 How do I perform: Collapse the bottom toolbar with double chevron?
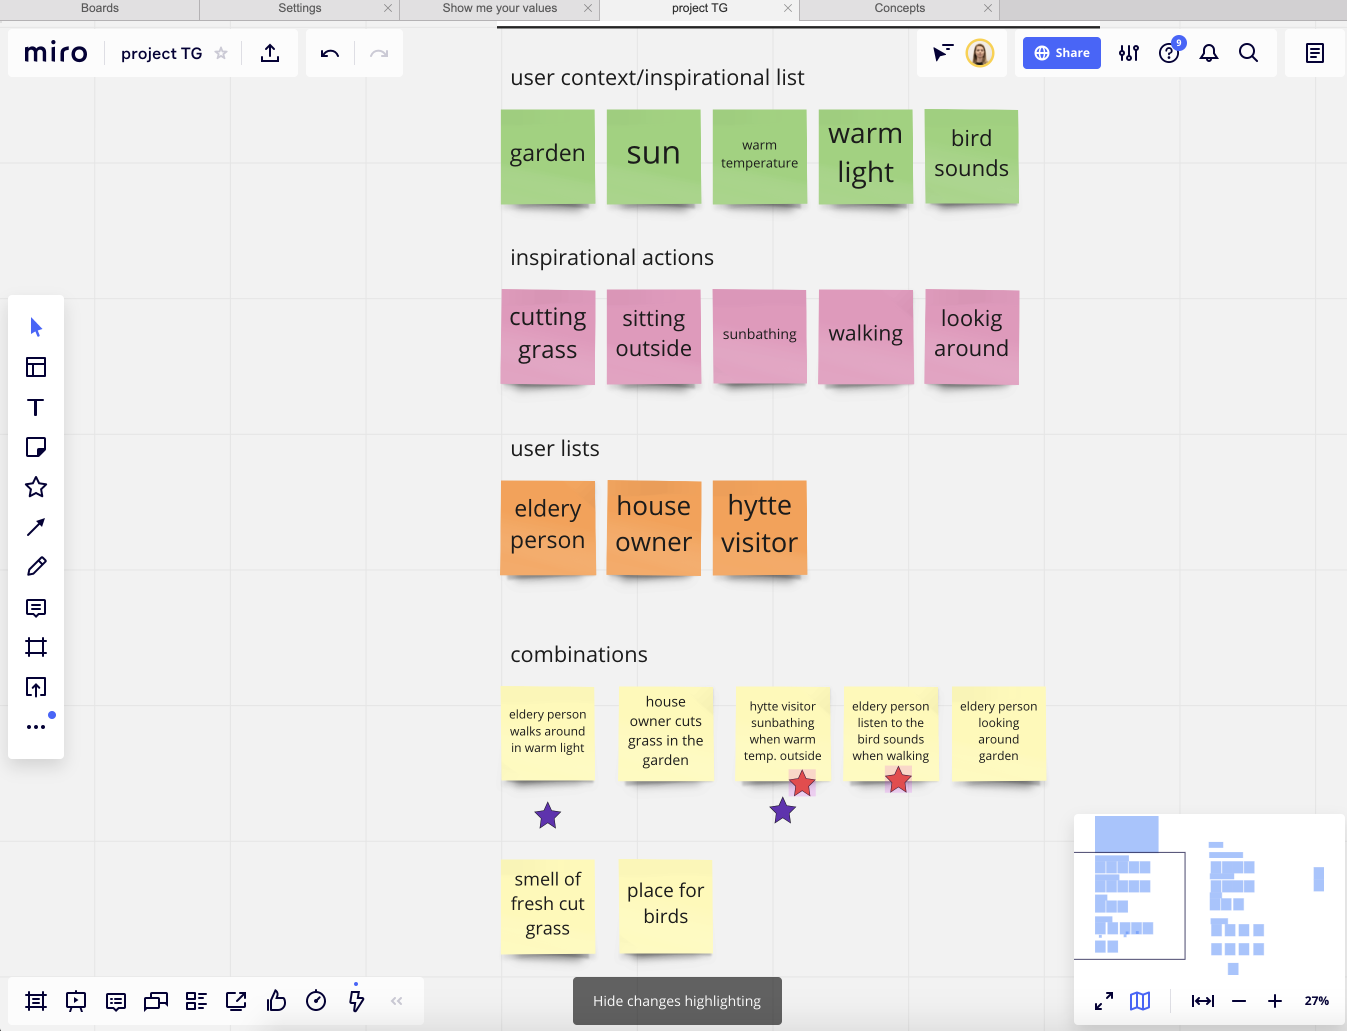pos(397,1001)
